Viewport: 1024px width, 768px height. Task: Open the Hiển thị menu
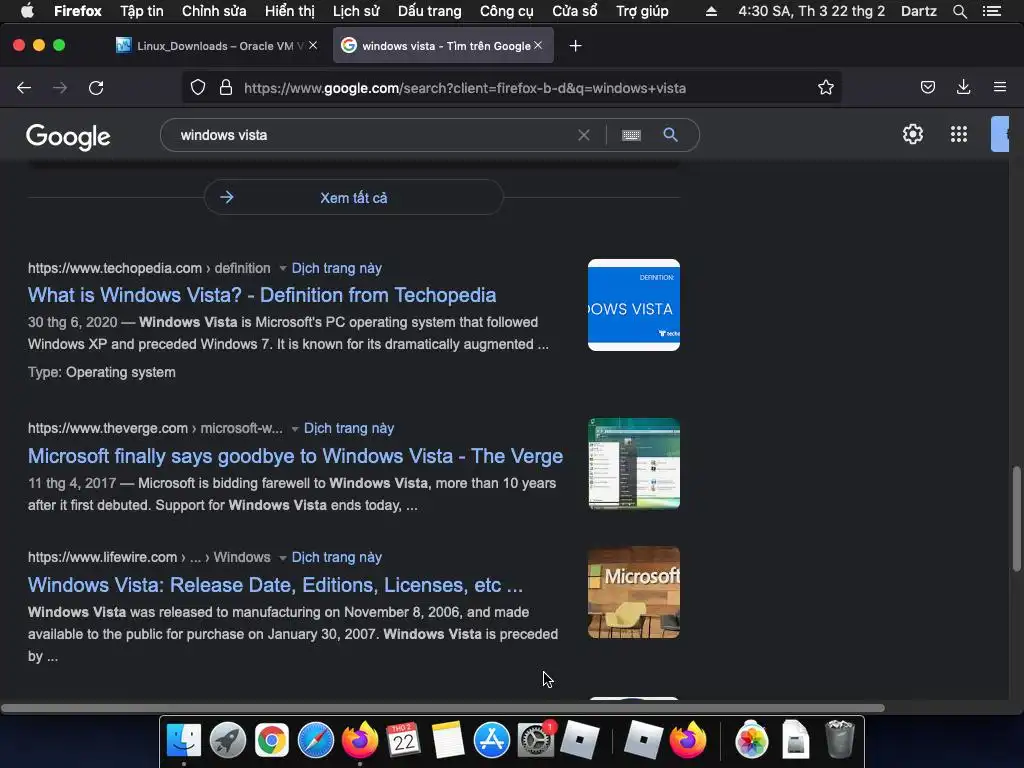(x=289, y=11)
